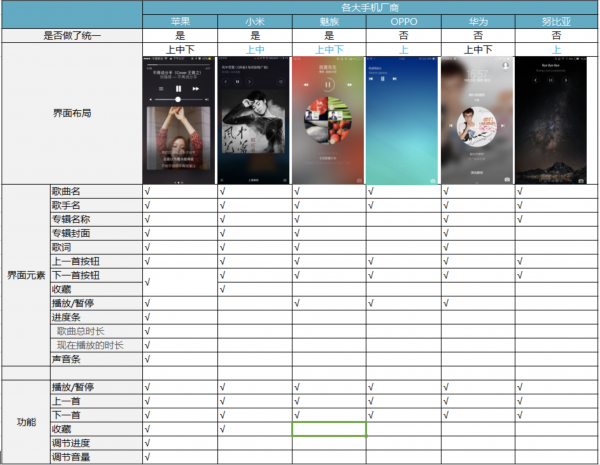
Task: Click checkmark in 专辑名称 row under 努比亚
Action: 520,219
